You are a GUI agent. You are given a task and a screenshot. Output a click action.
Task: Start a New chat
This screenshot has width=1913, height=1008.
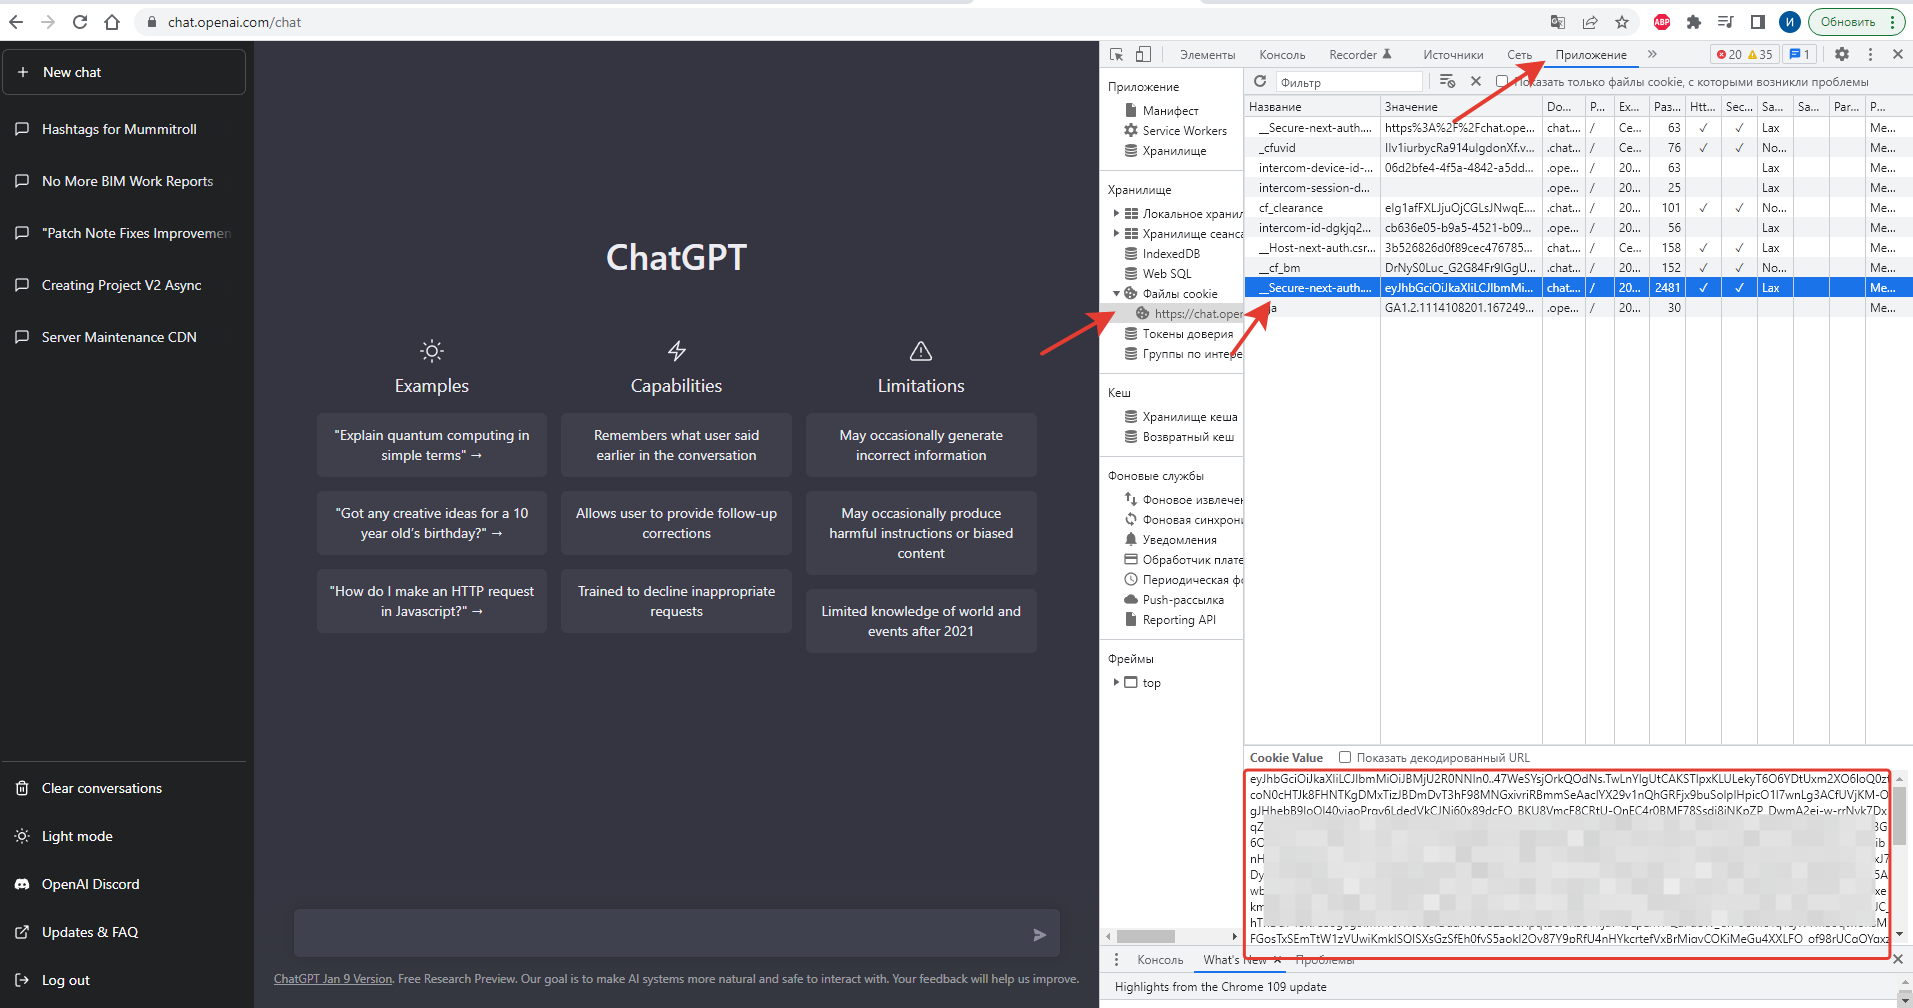(x=124, y=72)
